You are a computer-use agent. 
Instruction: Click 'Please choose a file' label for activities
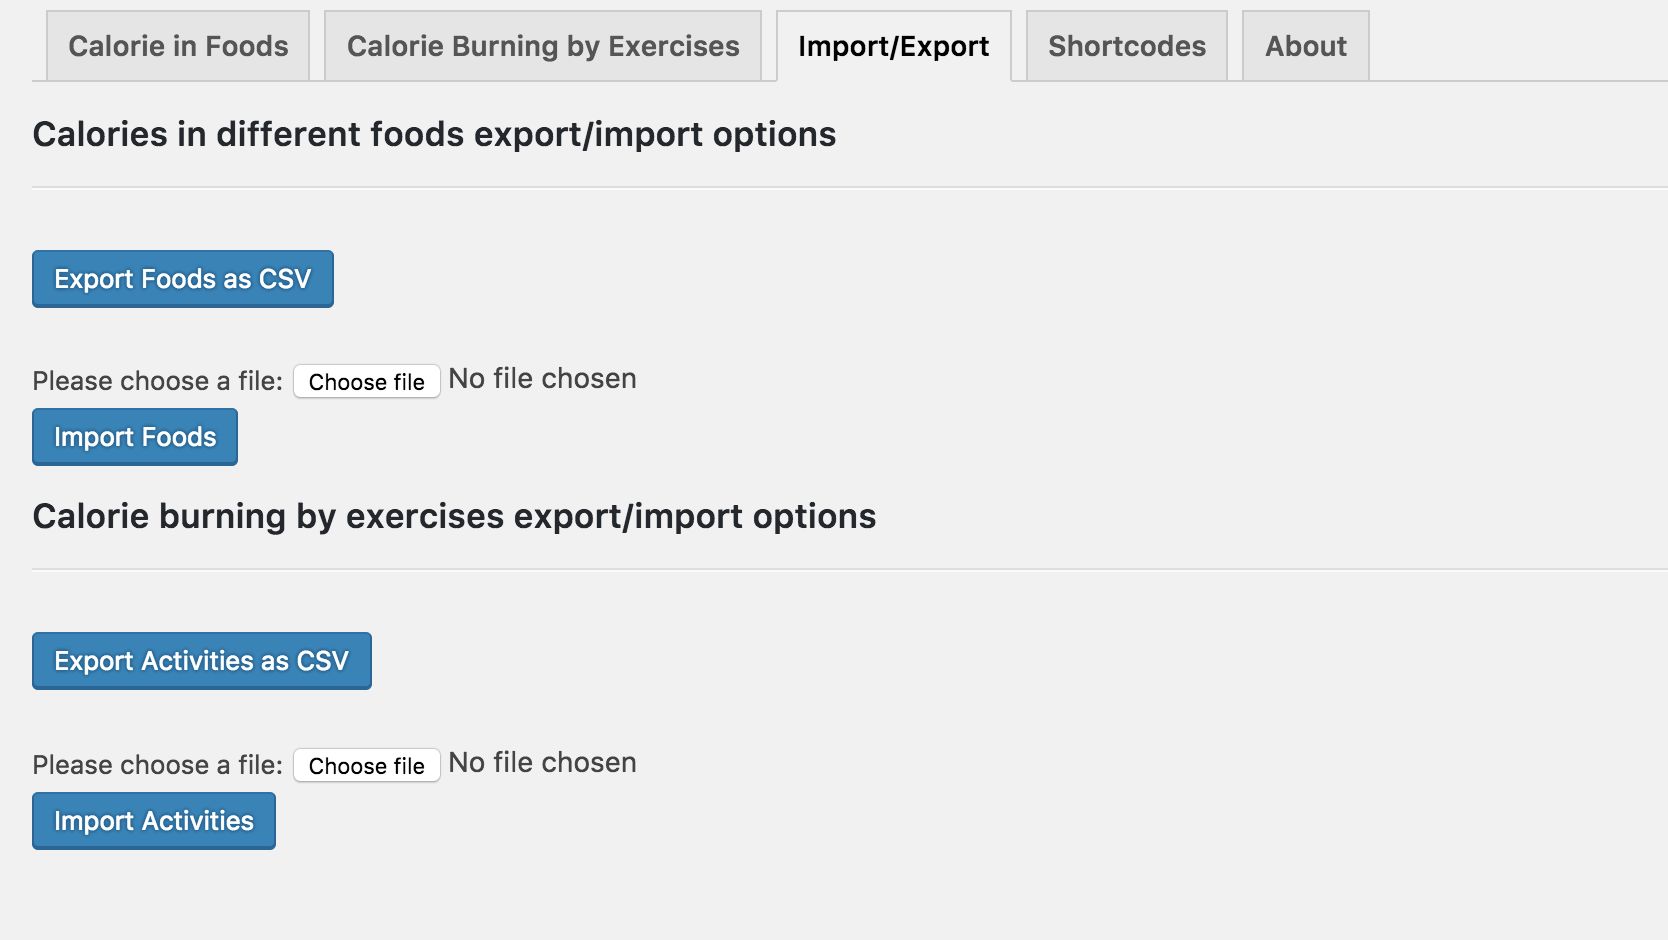[x=157, y=765]
